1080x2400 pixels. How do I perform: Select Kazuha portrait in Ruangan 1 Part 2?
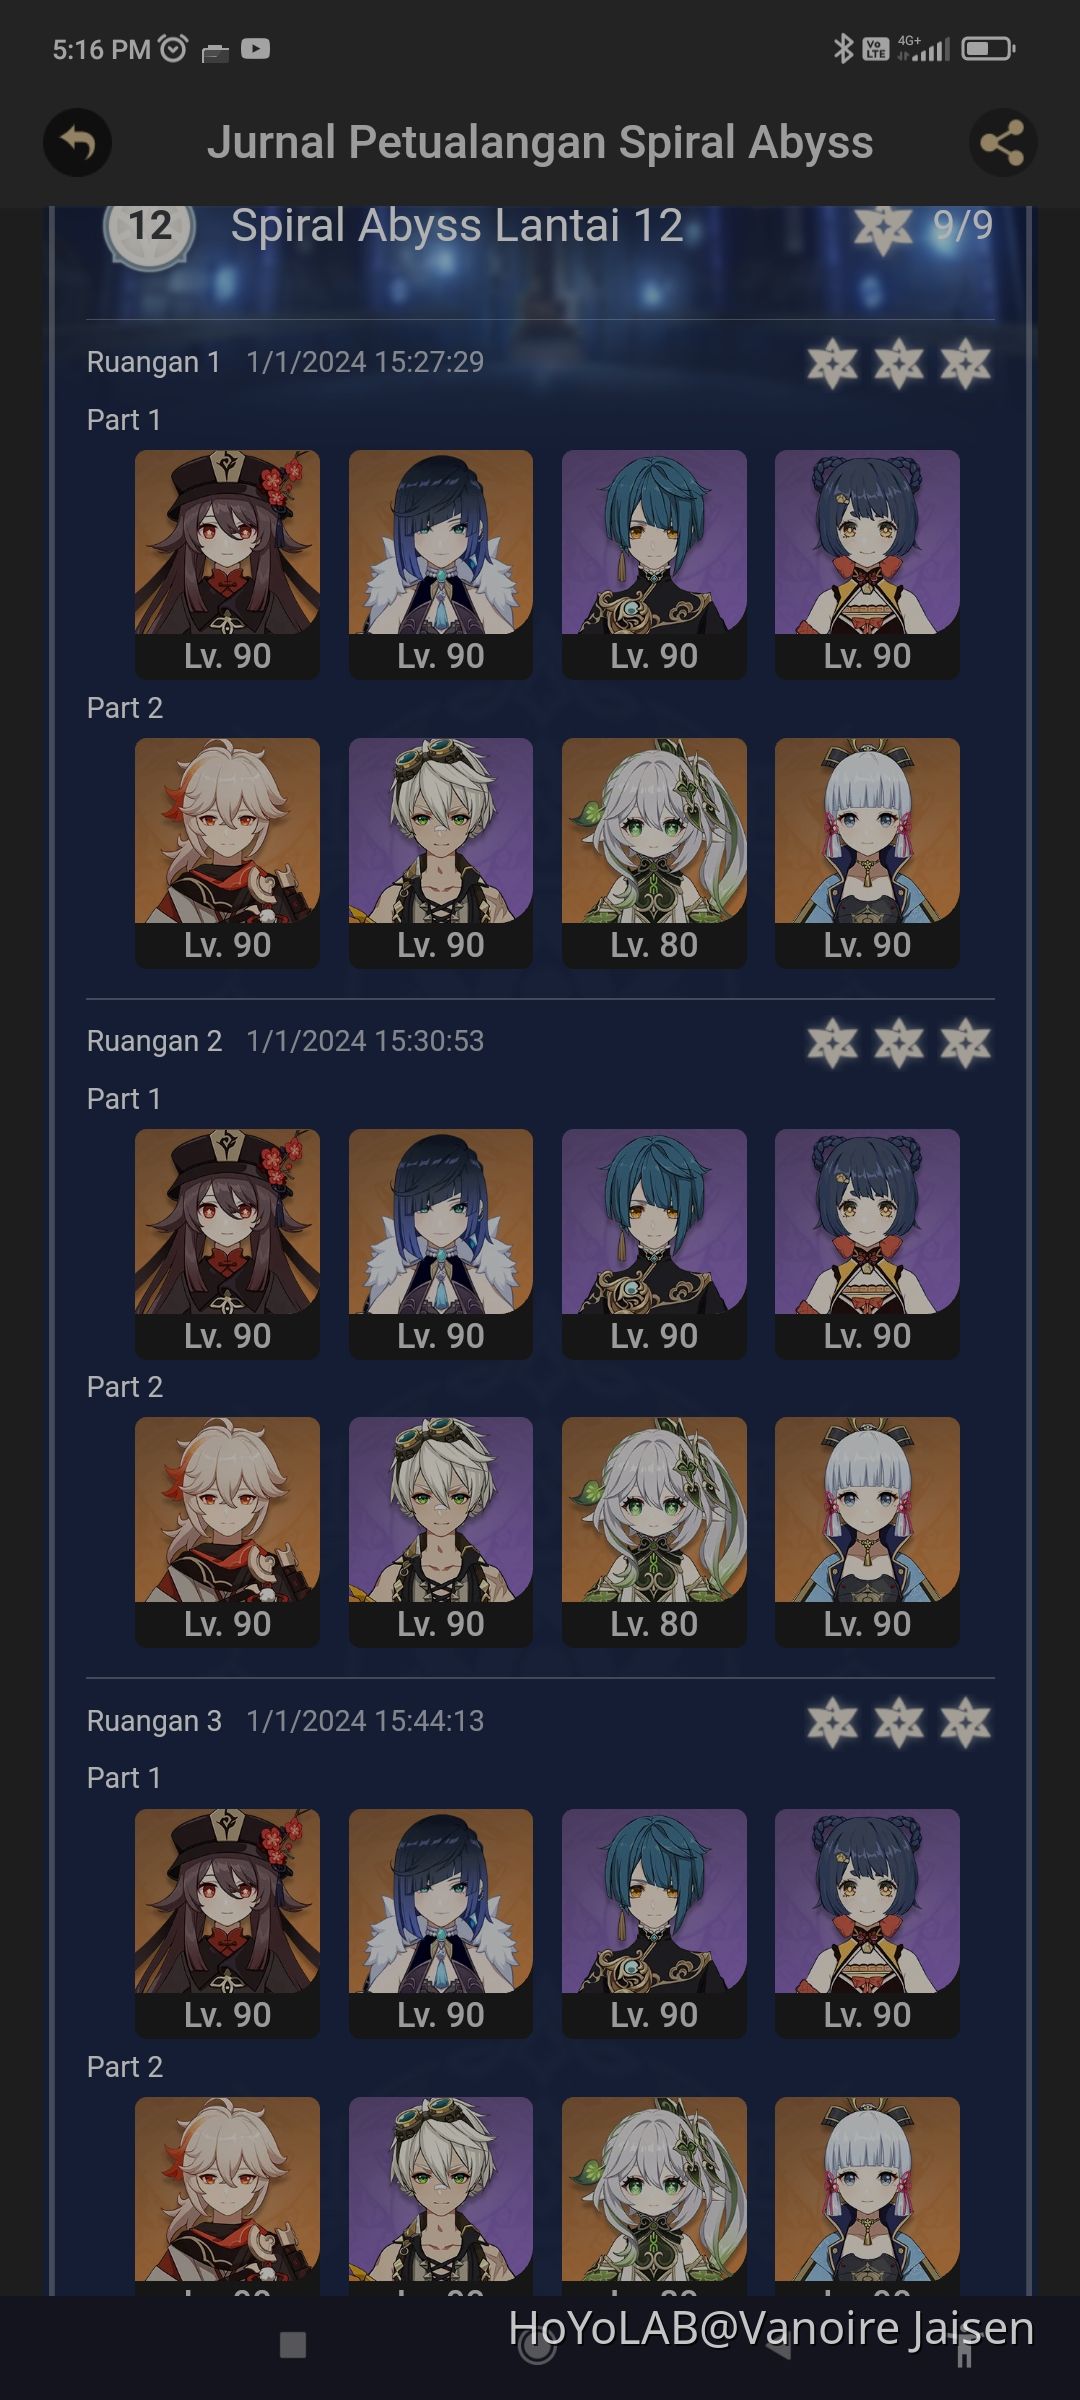coord(227,852)
